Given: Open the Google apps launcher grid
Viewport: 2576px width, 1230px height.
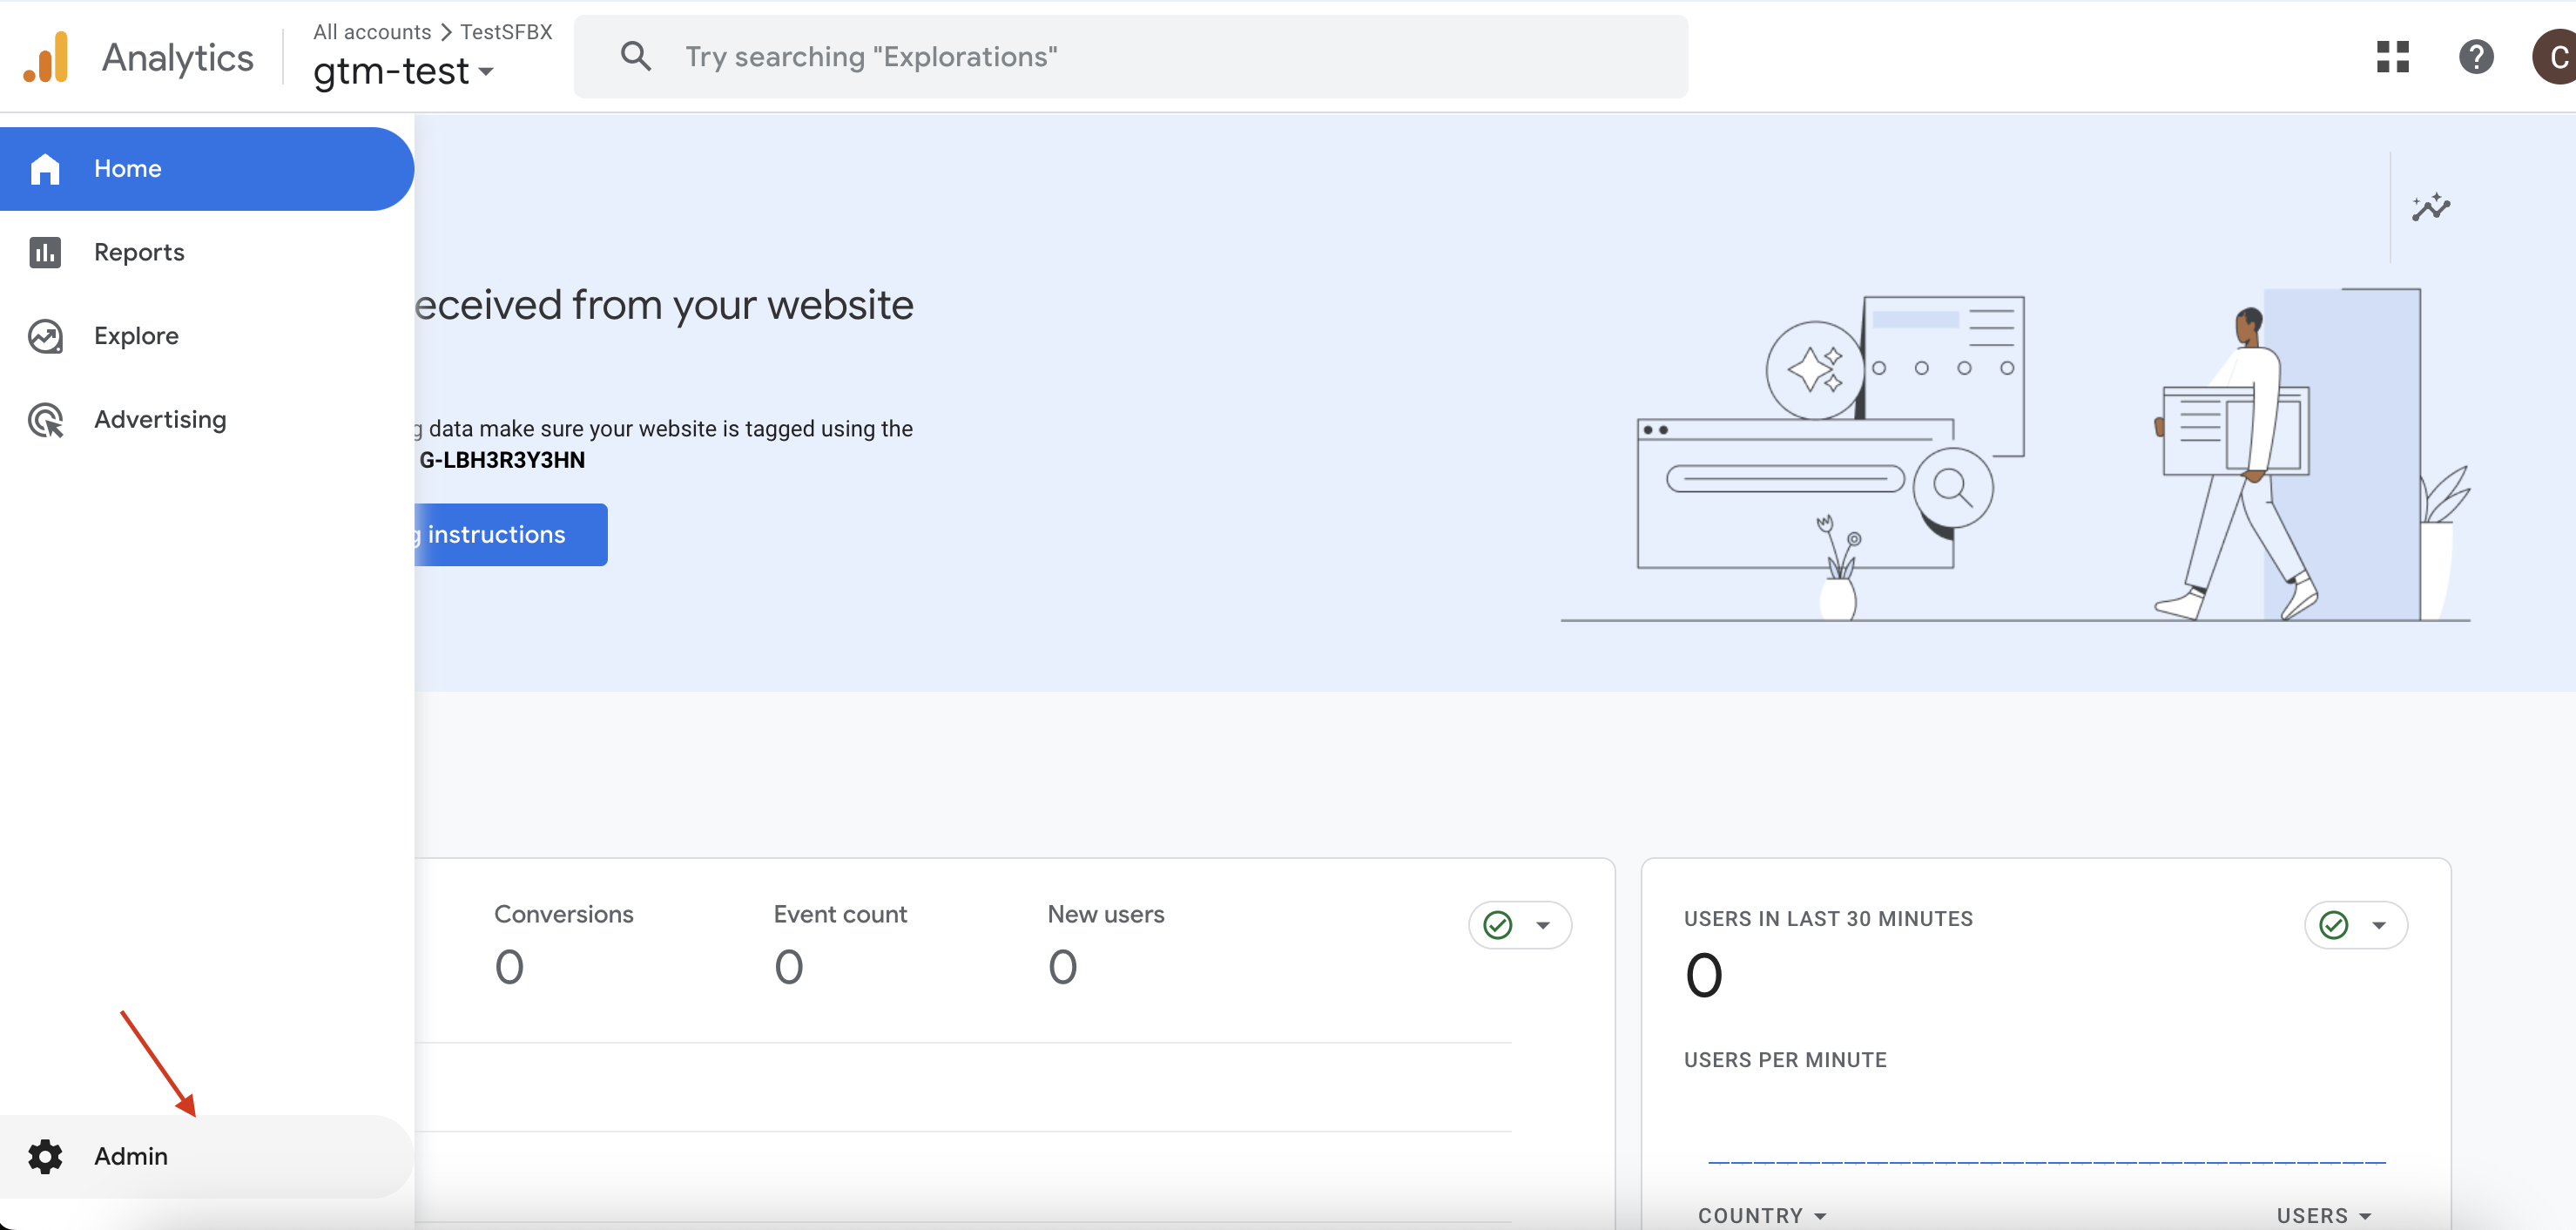Looking at the screenshot, I should (x=2394, y=57).
